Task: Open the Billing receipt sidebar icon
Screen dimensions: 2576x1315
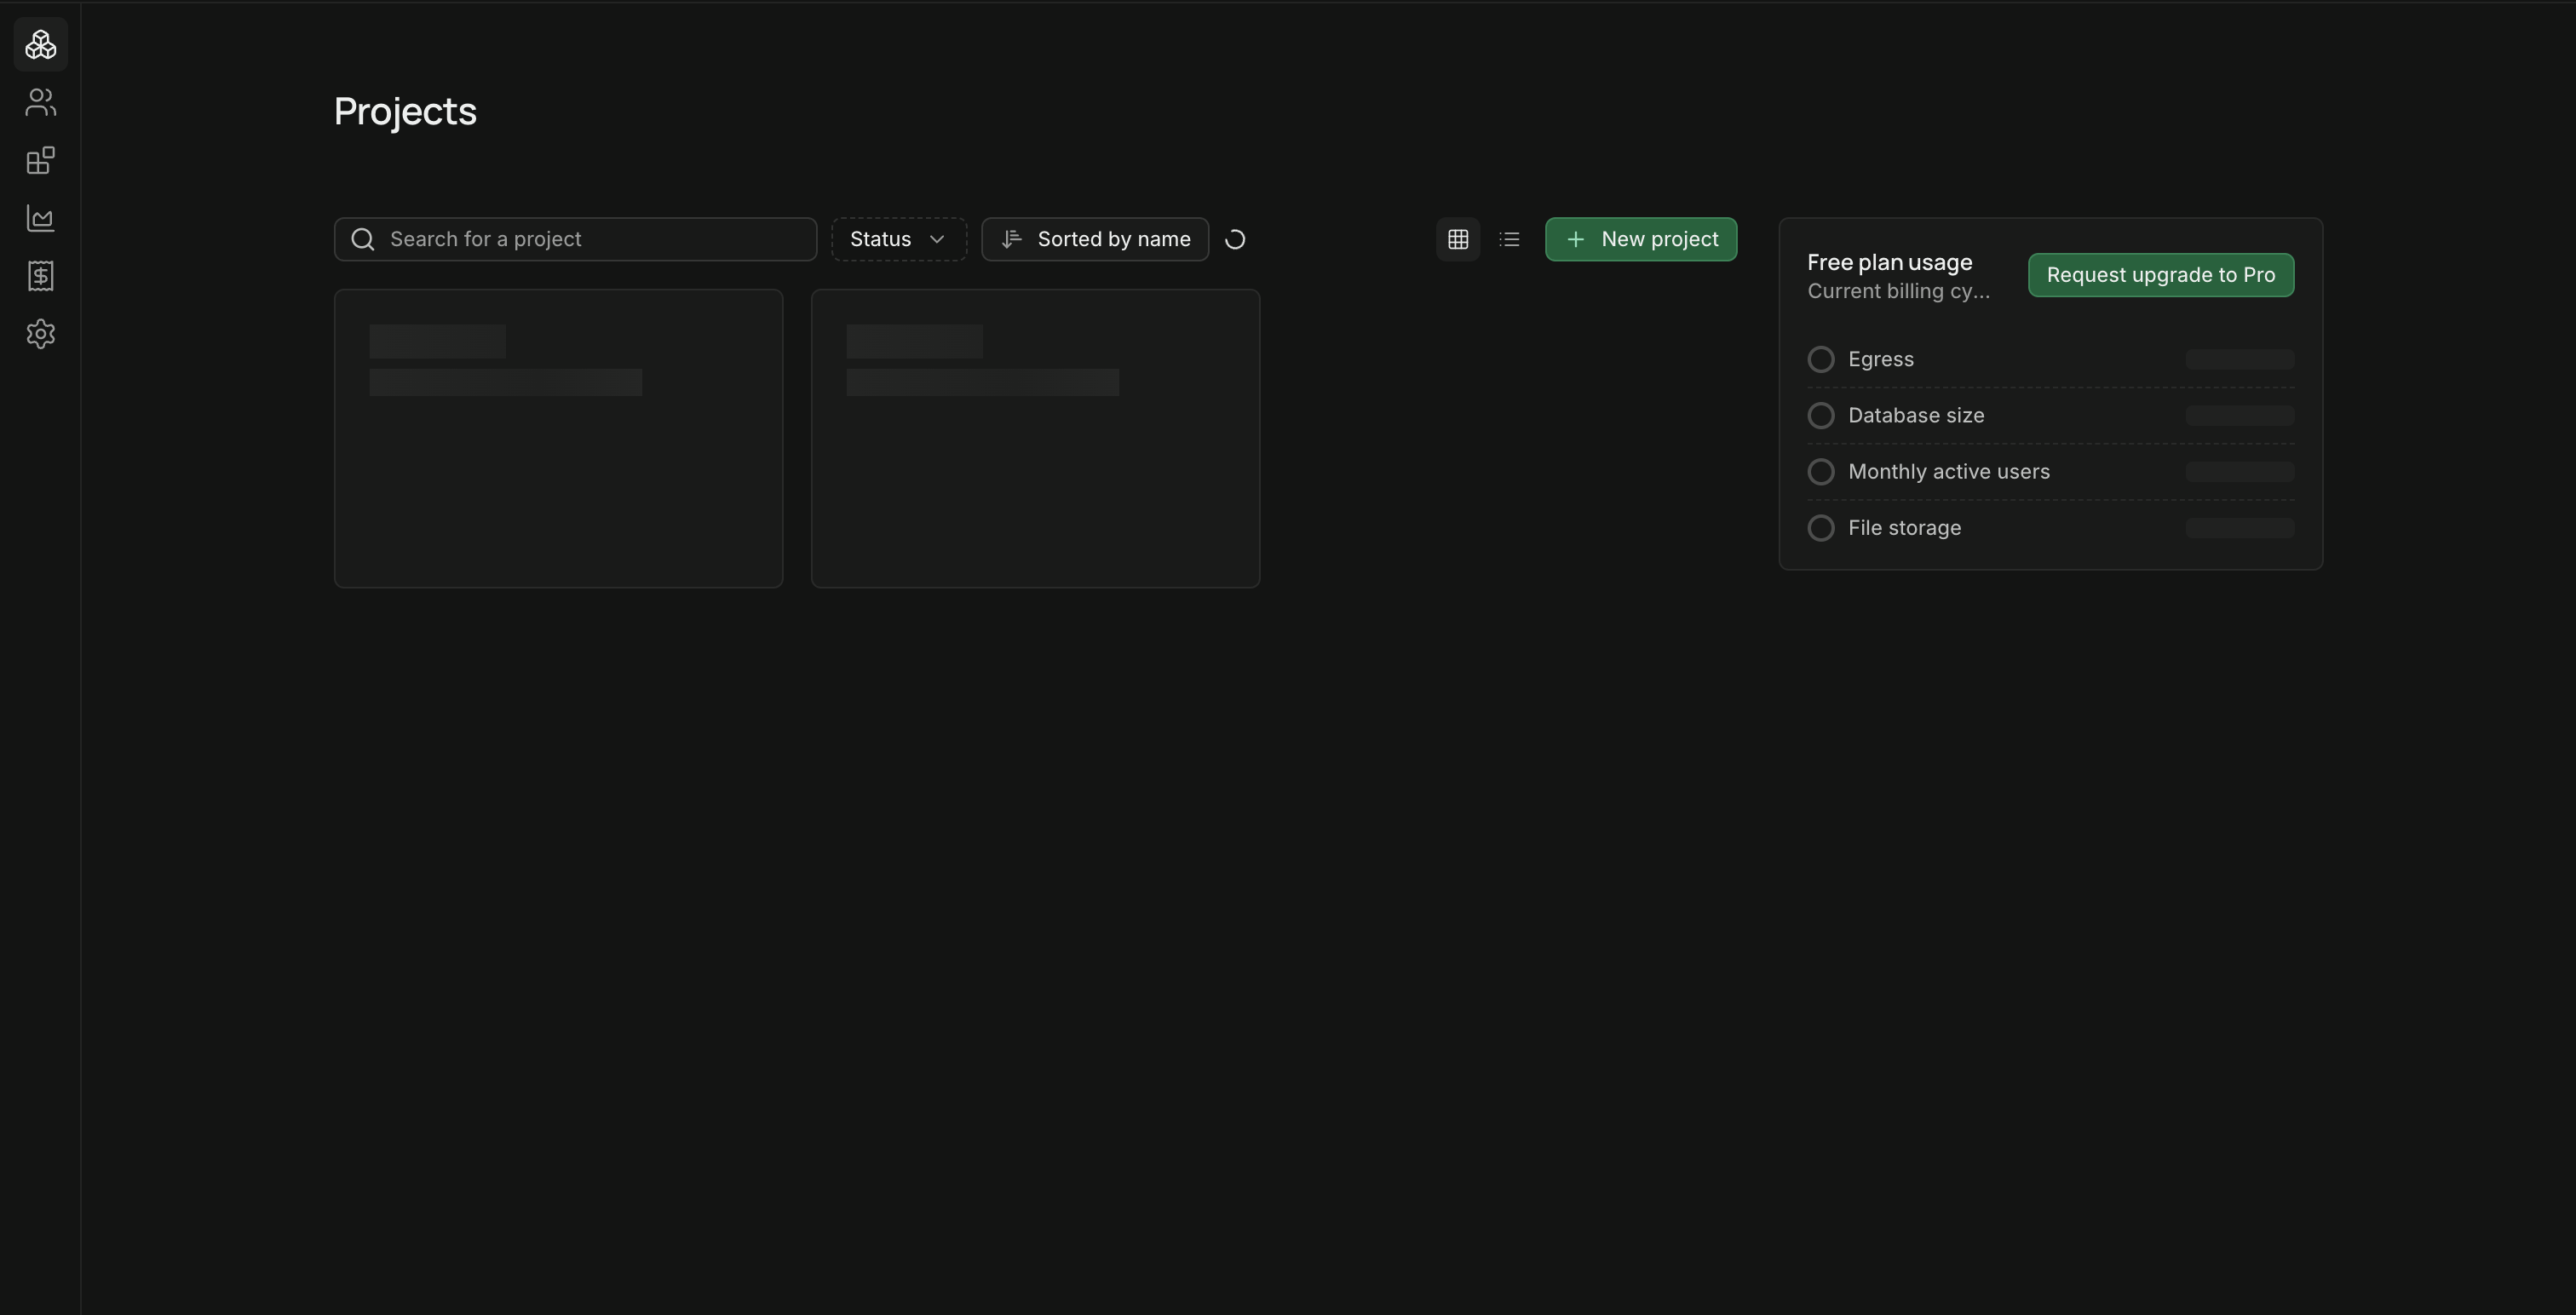Action: tap(41, 276)
